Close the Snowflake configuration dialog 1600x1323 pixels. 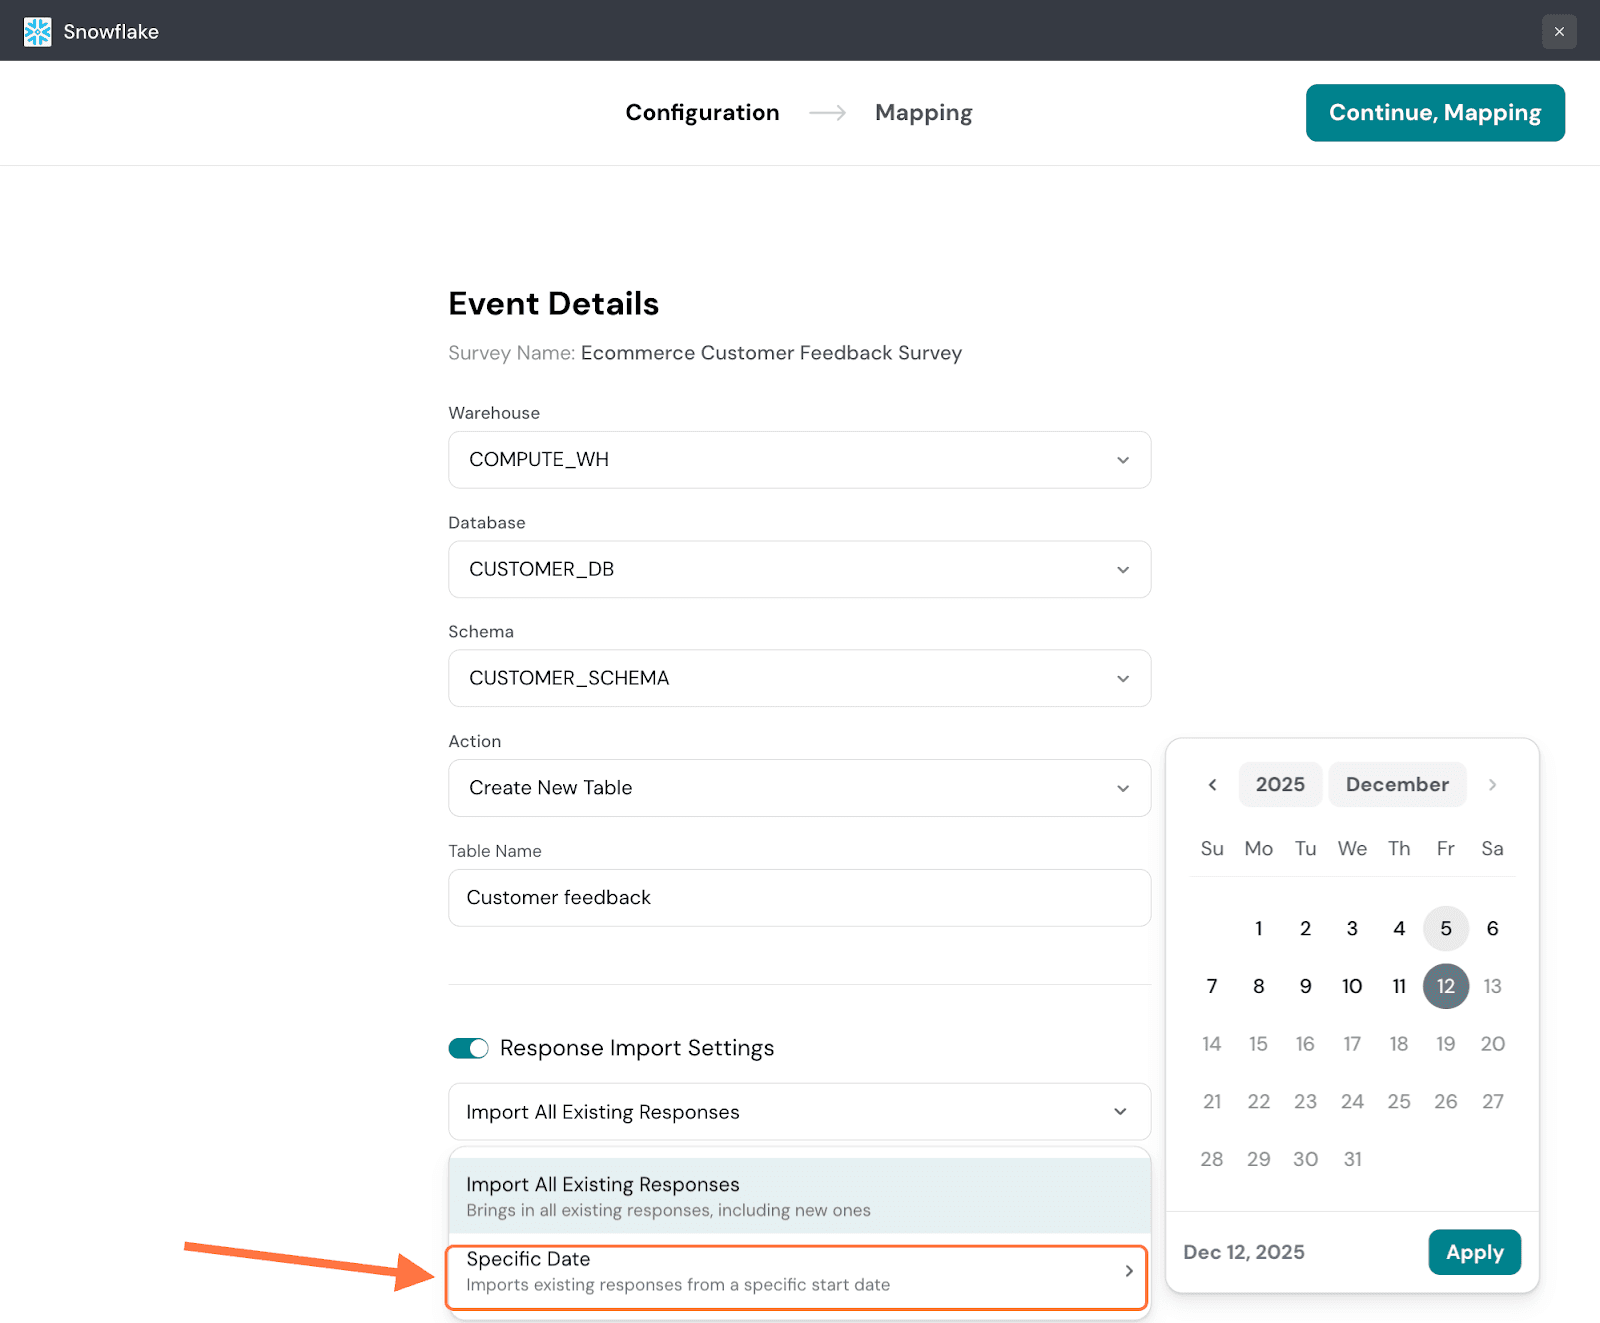(x=1558, y=31)
